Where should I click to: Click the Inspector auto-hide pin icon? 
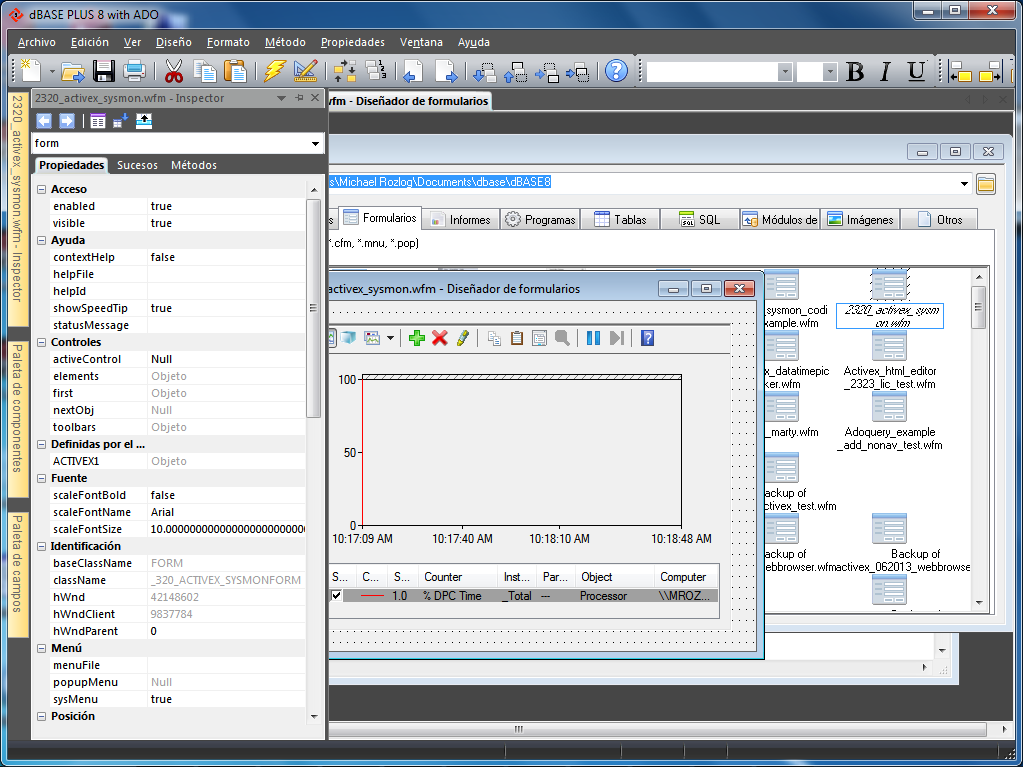coord(299,98)
